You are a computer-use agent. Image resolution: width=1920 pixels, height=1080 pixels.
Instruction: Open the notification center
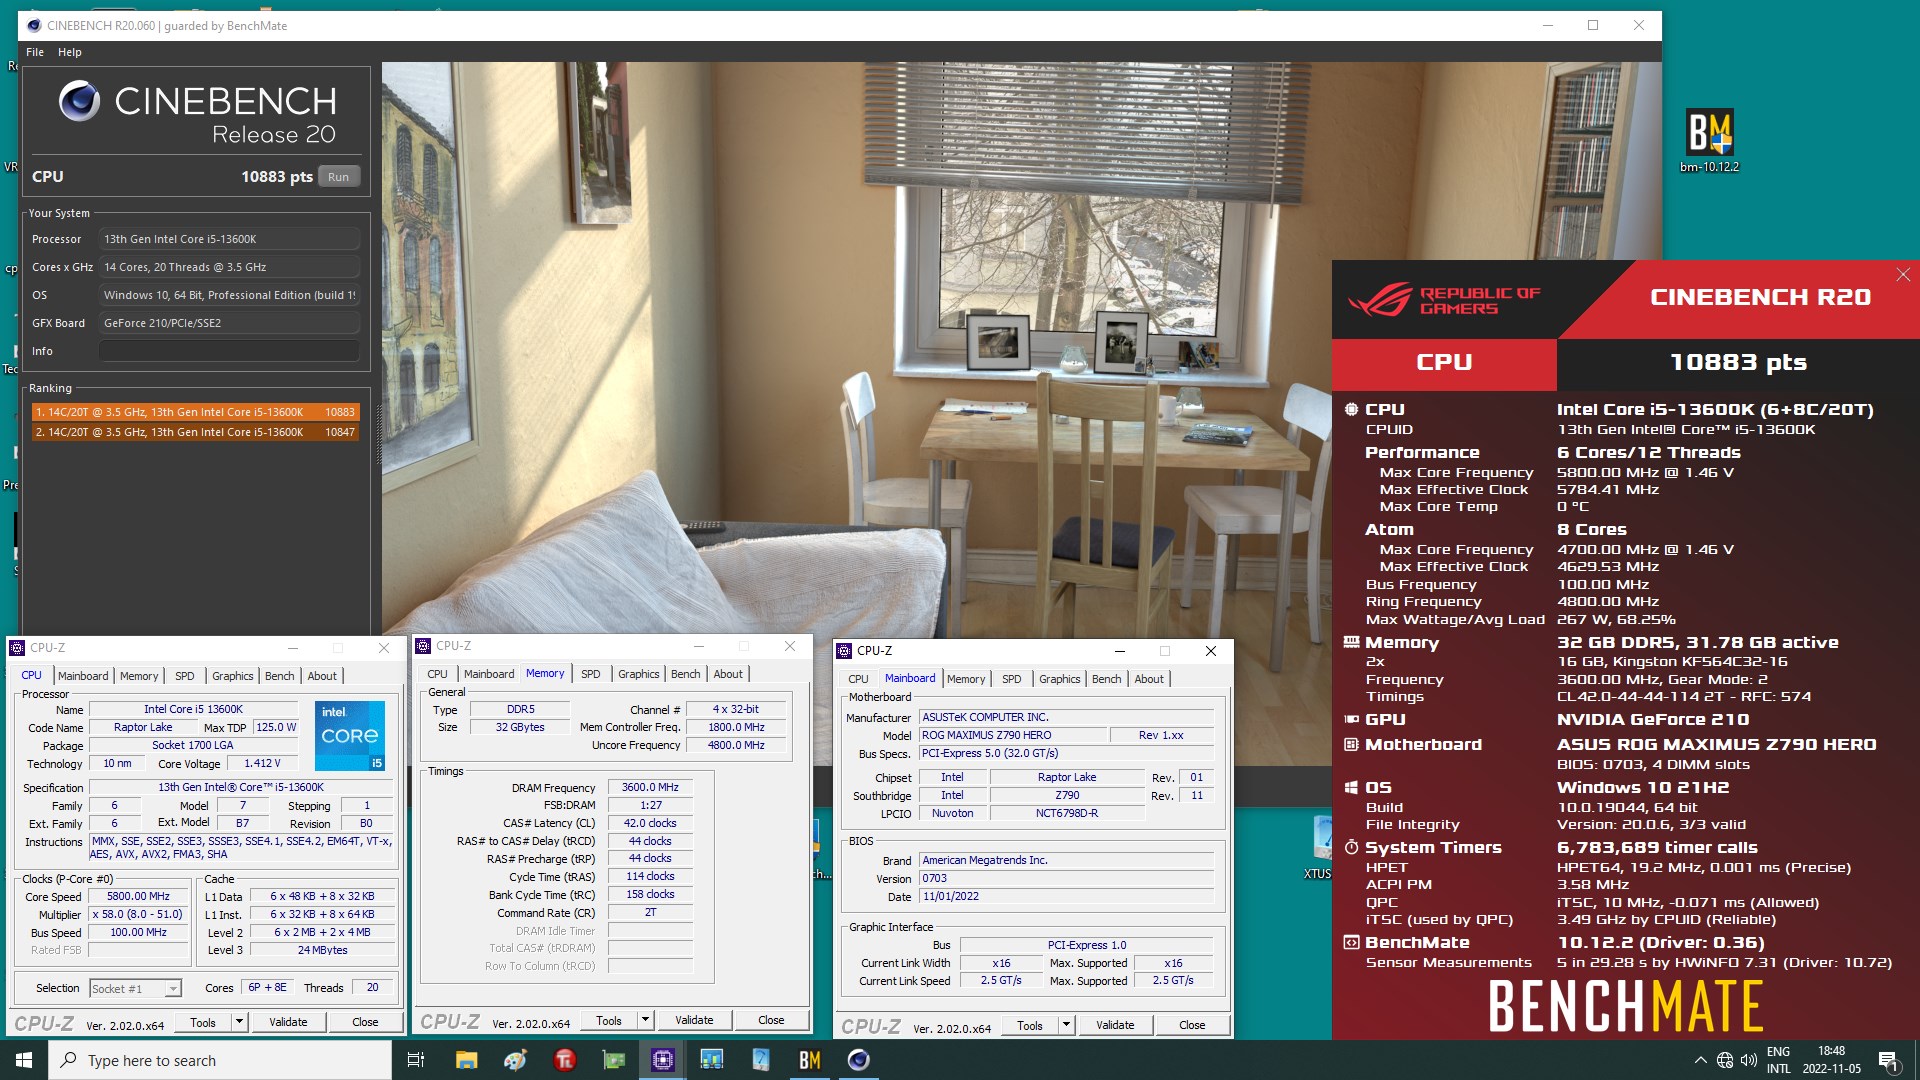1889,1060
